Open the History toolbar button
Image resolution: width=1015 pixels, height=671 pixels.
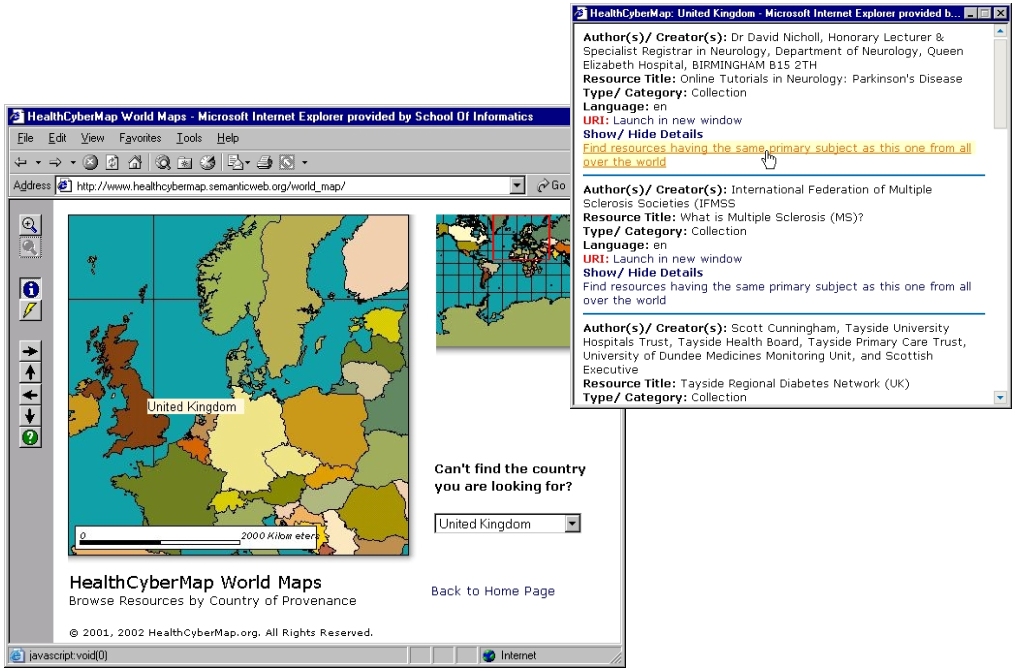207,162
